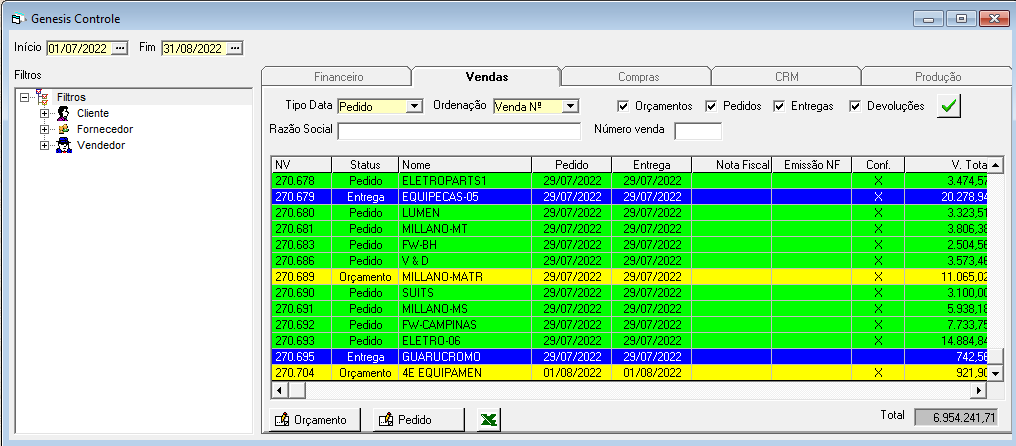
Task: Select the FW-CAMPINAS row
Action: pyautogui.click(x=629, y=325)
